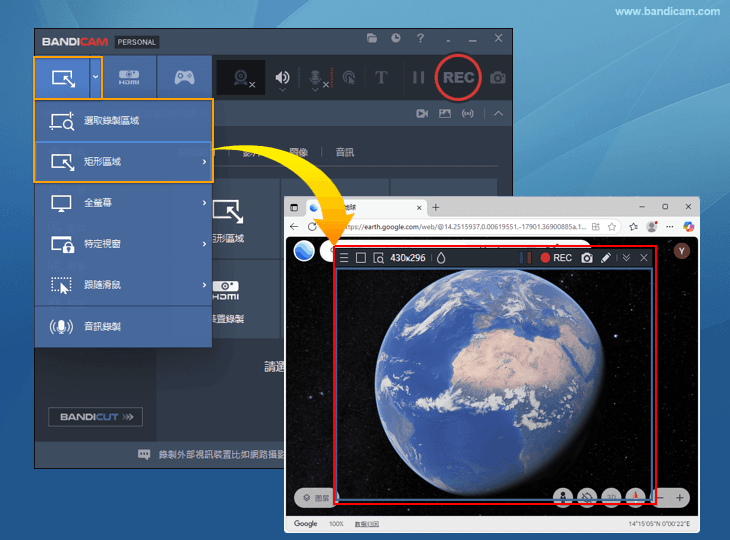The width and height of the screenshot is (730, 540).
Task: Choose 矩形區域 menu entry
Action: click(123, 162)
